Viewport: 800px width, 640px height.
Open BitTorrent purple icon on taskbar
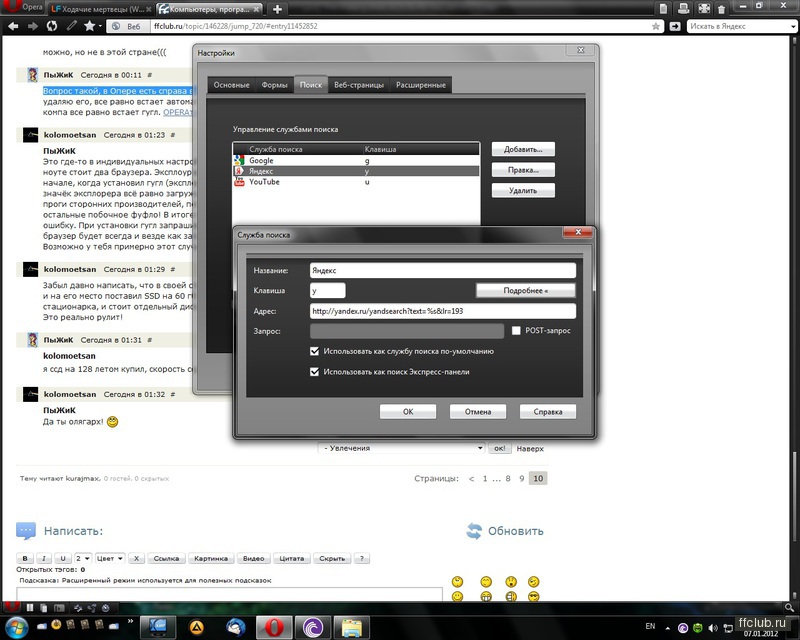[313, 627]
